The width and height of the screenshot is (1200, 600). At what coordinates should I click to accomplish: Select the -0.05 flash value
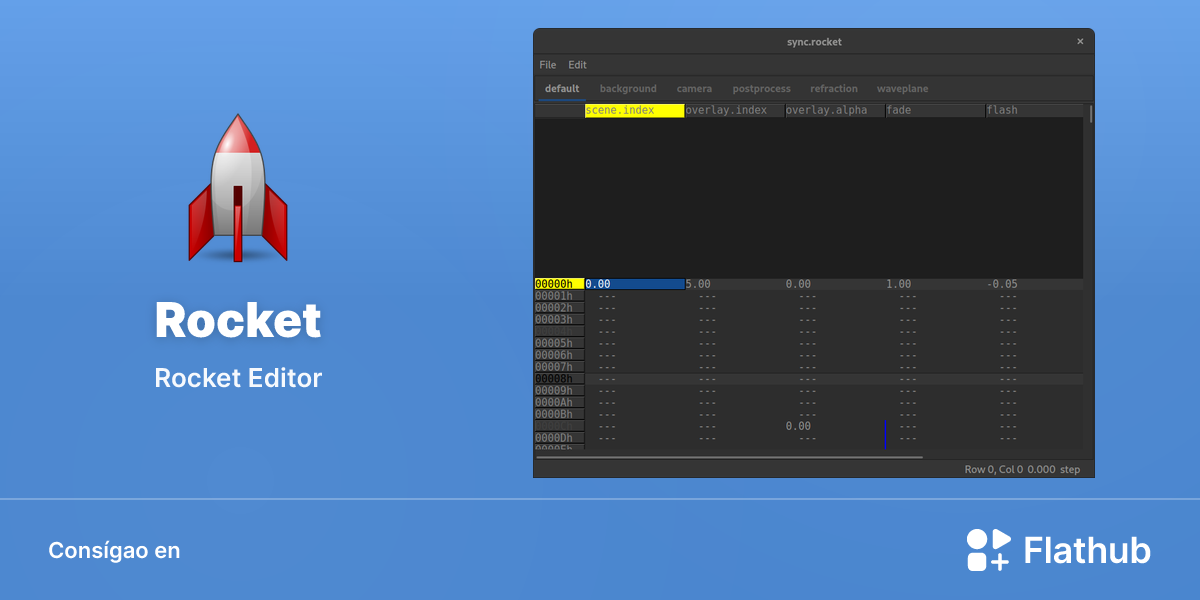coord(1002,284)
